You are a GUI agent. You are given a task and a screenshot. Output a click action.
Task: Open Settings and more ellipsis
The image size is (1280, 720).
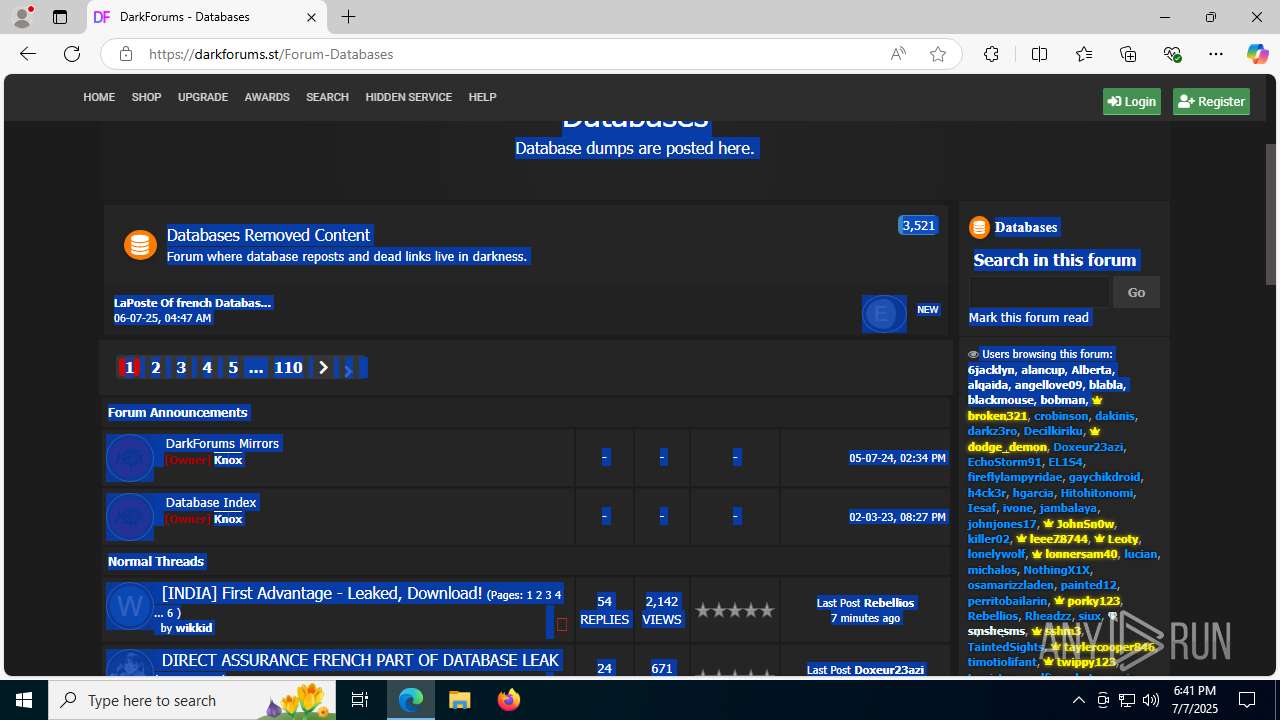[1216, 54]
